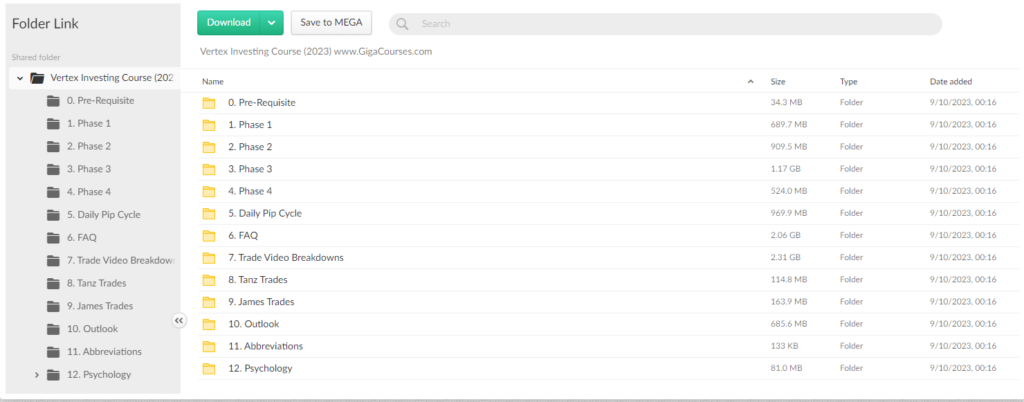Click yellow folder icon beside 9. James Trades

coord(209,302)
